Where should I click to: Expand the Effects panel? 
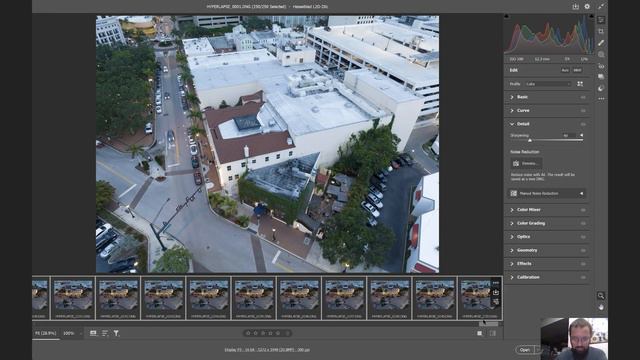[512, 264]
